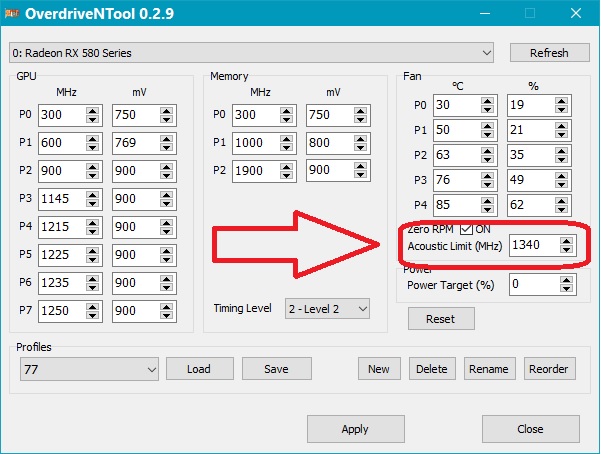The image size is (601, 454).
Task: Decrease Memory P0 mV with down arrow
Action: [x=360, y=119]
